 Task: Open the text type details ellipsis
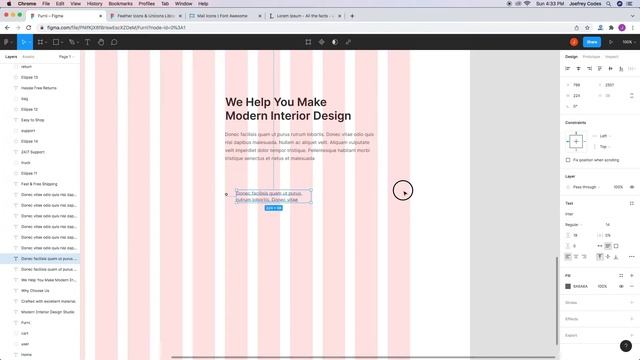point(632,257)
